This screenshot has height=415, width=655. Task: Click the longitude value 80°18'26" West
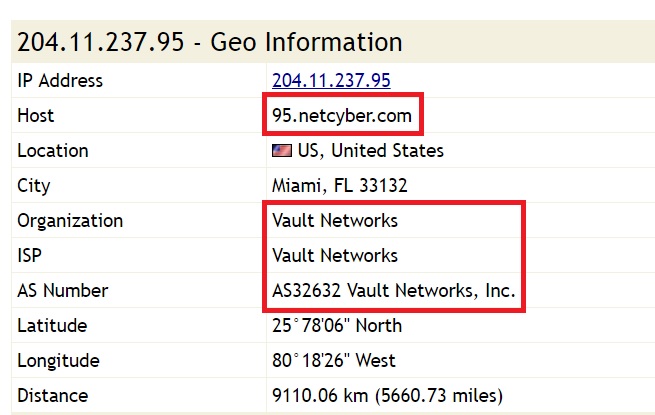pyautogui.click(x=334, y=361)
